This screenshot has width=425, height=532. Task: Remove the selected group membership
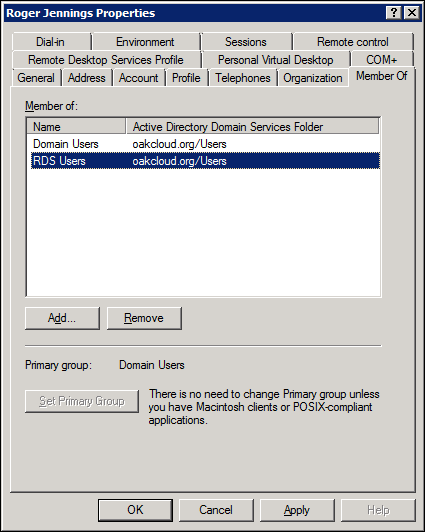coord(144,318)
